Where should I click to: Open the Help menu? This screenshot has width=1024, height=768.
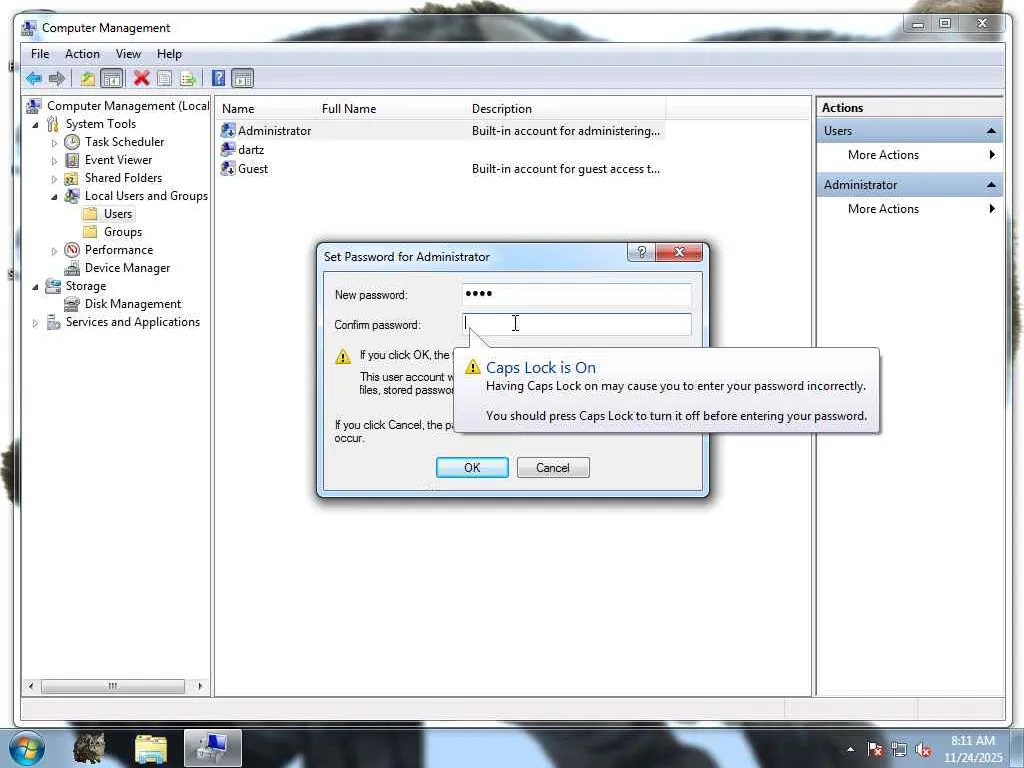(169, 54)
